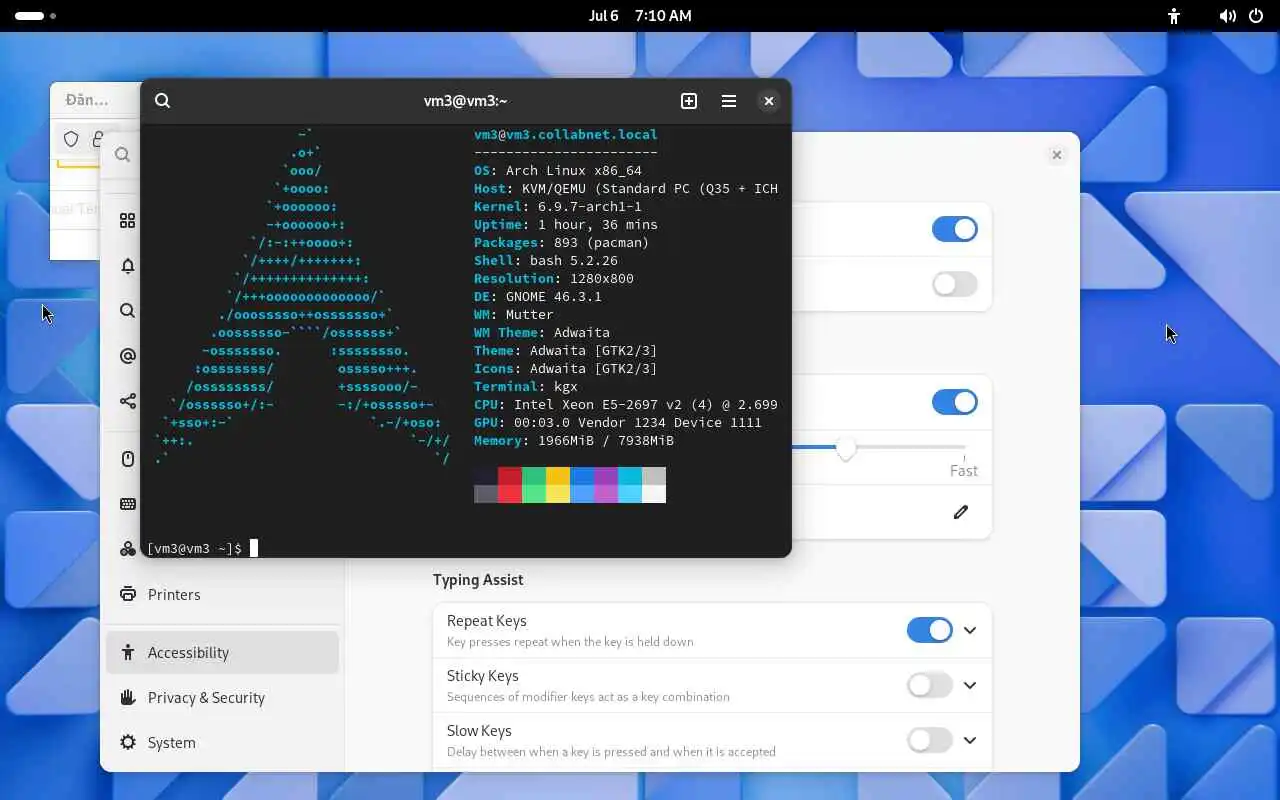This screenshot has width=1280, height=800.
Task: Open Apps settings via the grid icon
Action: [127, 220]
